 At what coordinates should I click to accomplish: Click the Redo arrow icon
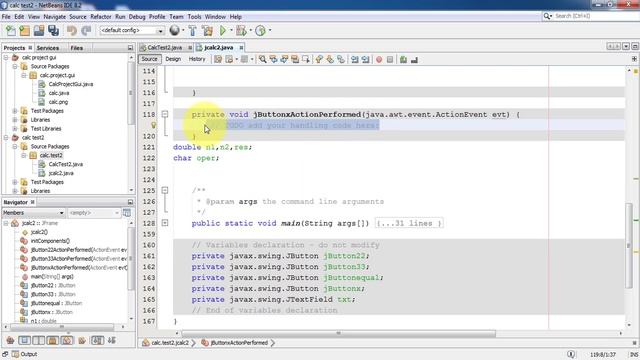coord(86,31)
